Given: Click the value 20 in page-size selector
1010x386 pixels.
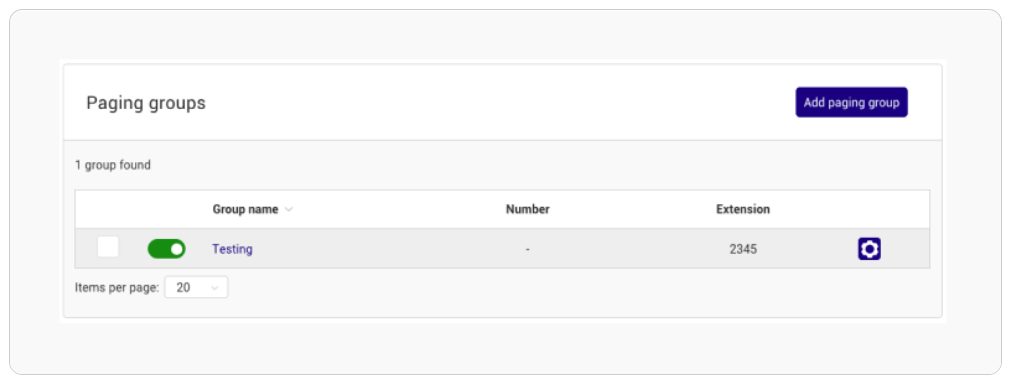Looking at the screenshot, I should tap(183, 287).
